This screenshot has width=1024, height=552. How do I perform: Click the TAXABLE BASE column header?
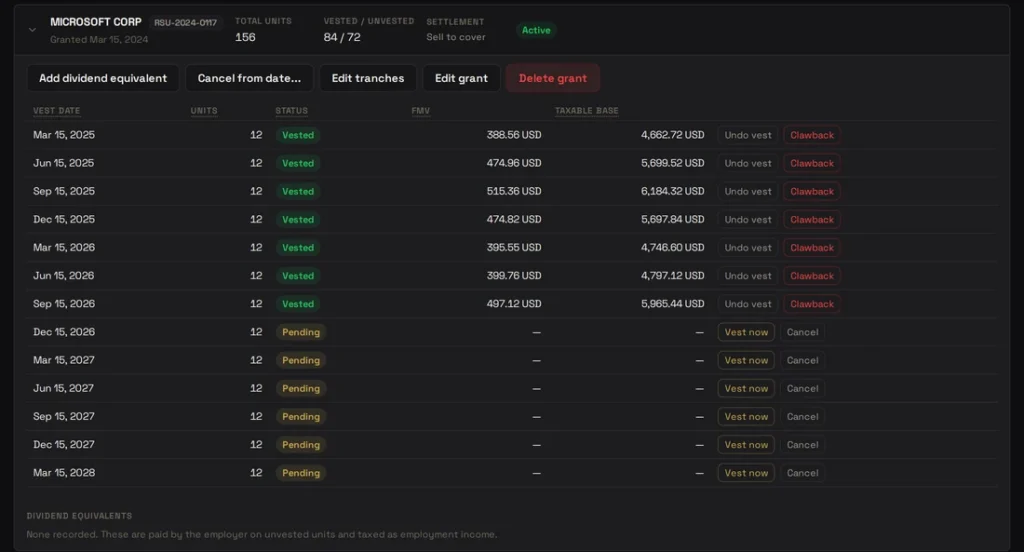pyautogui.click(x=586, y=110)
